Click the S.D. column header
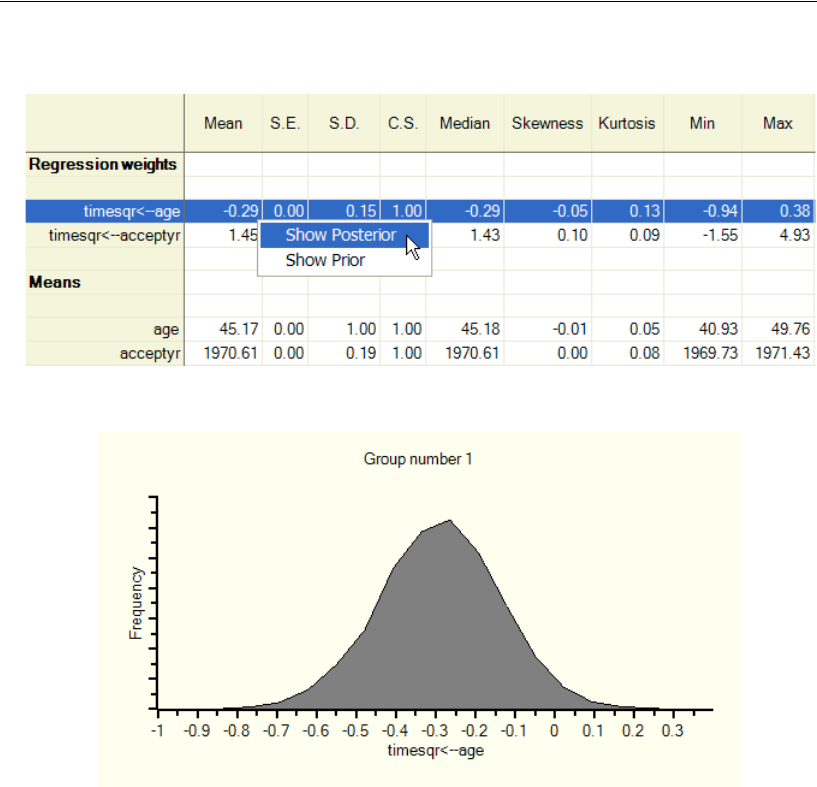The image size is (817, 787). coord(344,124)
